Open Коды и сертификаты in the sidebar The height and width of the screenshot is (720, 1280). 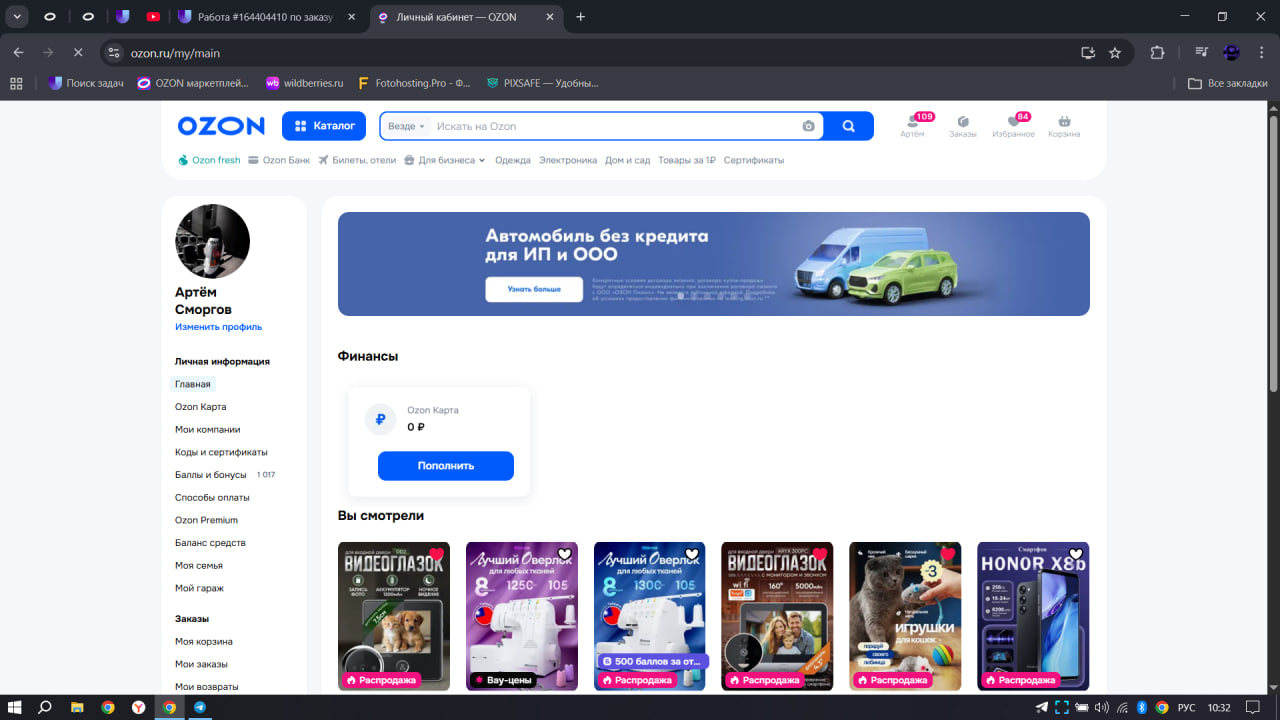coord(221,452)
